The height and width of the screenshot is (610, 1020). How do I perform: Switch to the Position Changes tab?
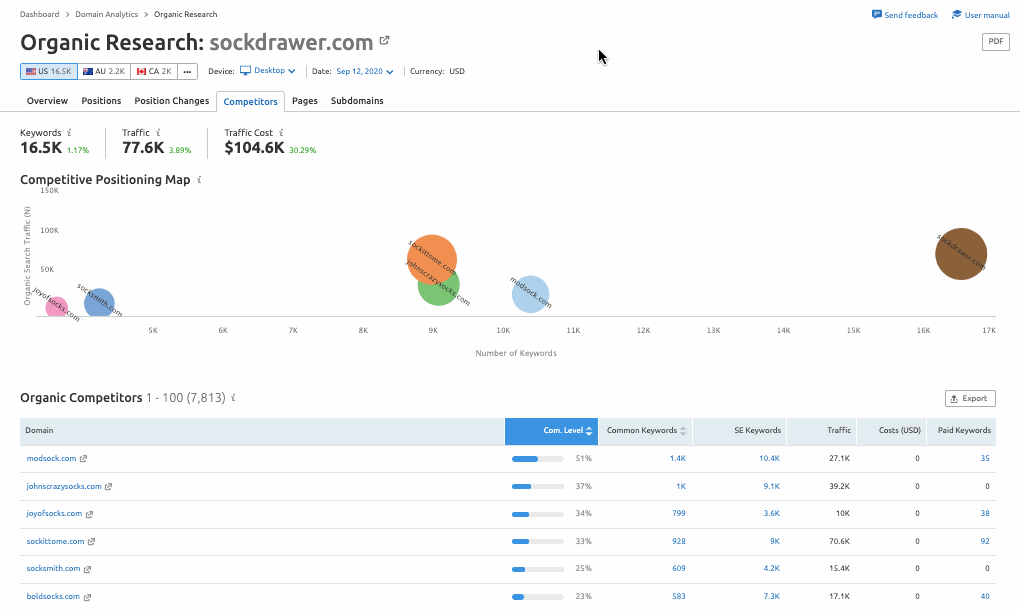click(172, 101)
